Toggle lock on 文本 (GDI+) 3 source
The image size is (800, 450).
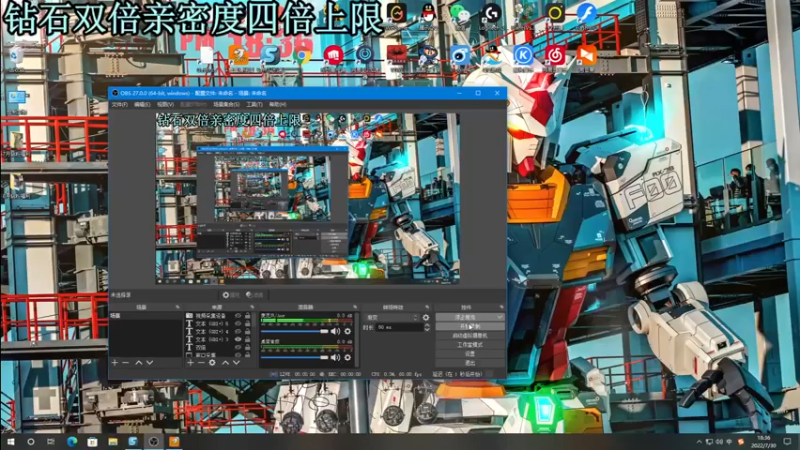(x=247, y=339)
